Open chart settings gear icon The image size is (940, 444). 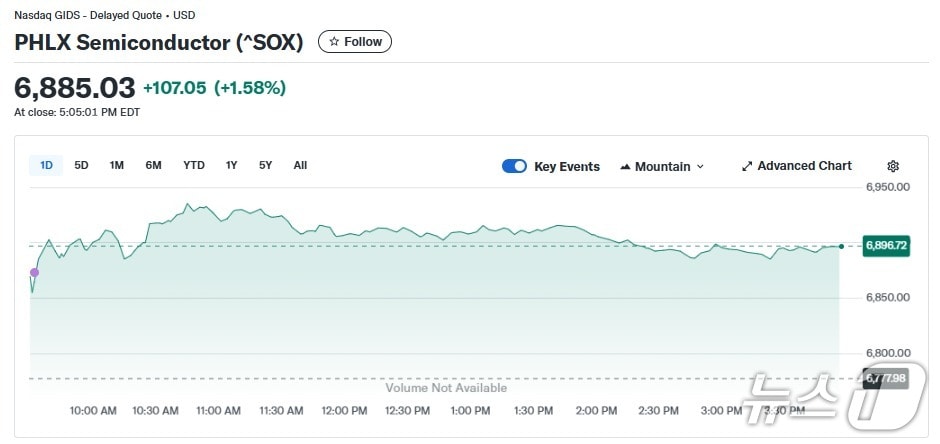pyautogui.click(x=893, y=166)
